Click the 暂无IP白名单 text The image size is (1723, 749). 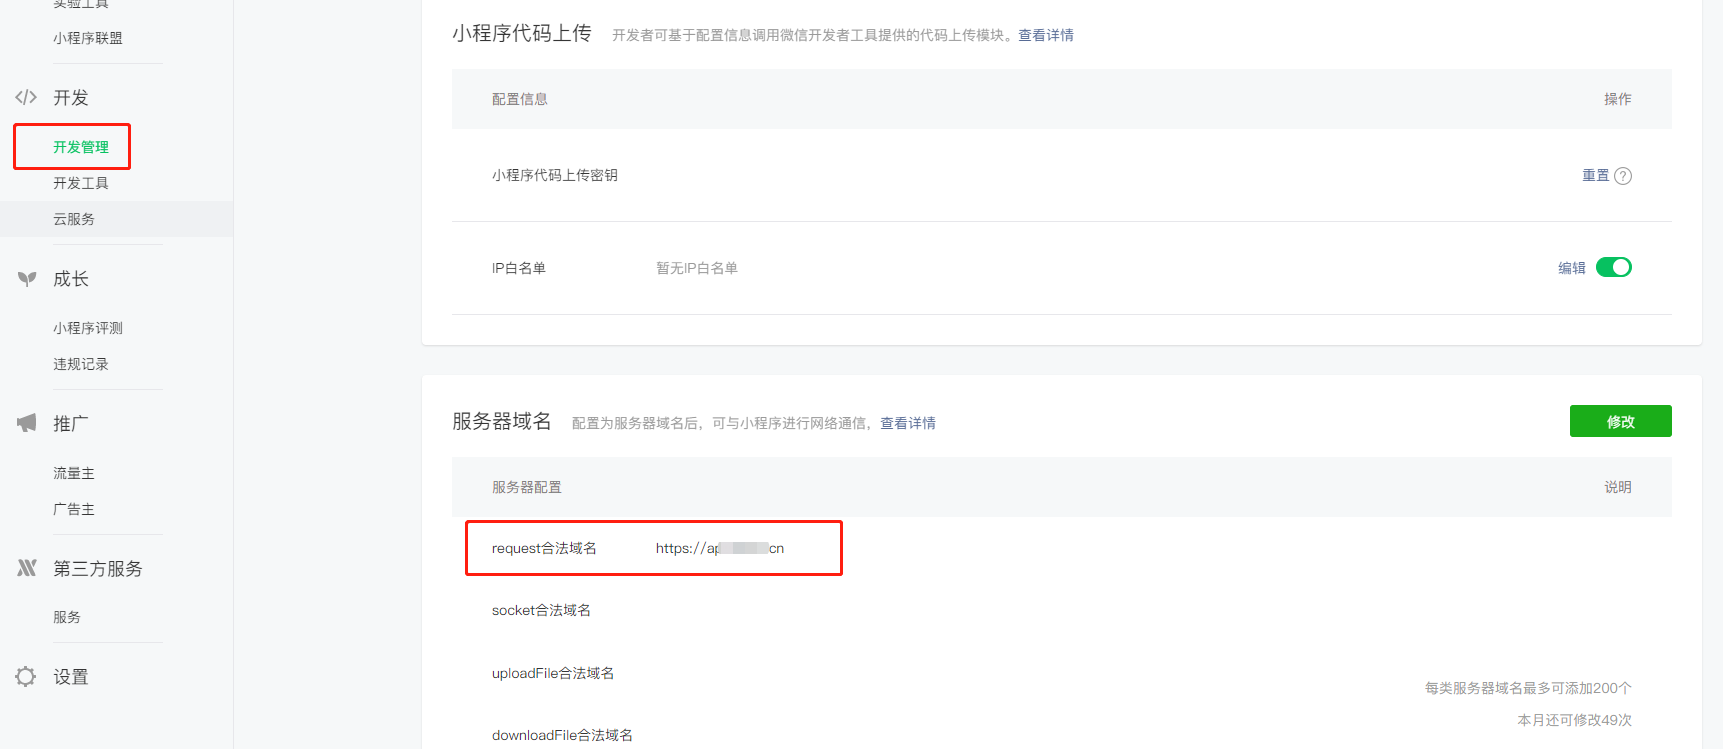(697, 268)
